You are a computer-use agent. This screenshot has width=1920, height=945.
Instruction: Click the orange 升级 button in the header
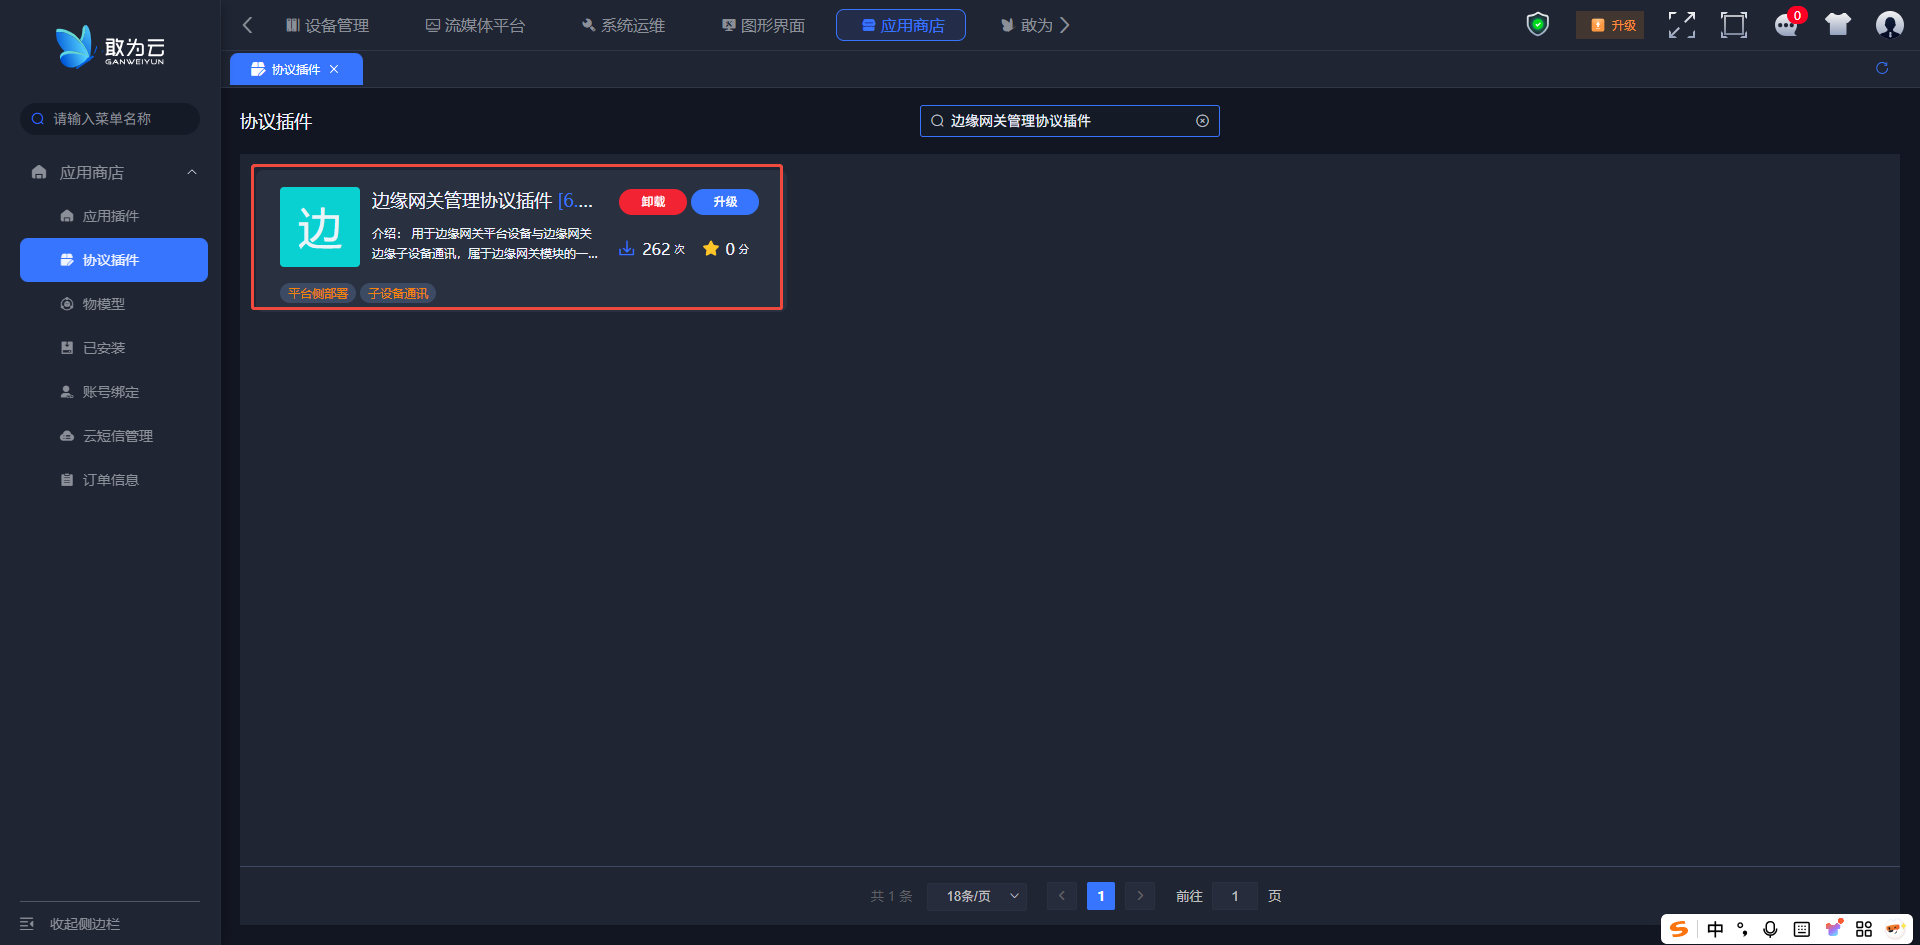tap(1610, 25)
